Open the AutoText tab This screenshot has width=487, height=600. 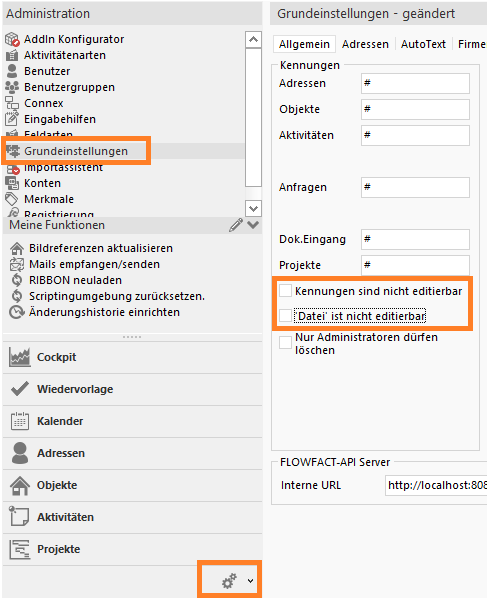[423, 44]
